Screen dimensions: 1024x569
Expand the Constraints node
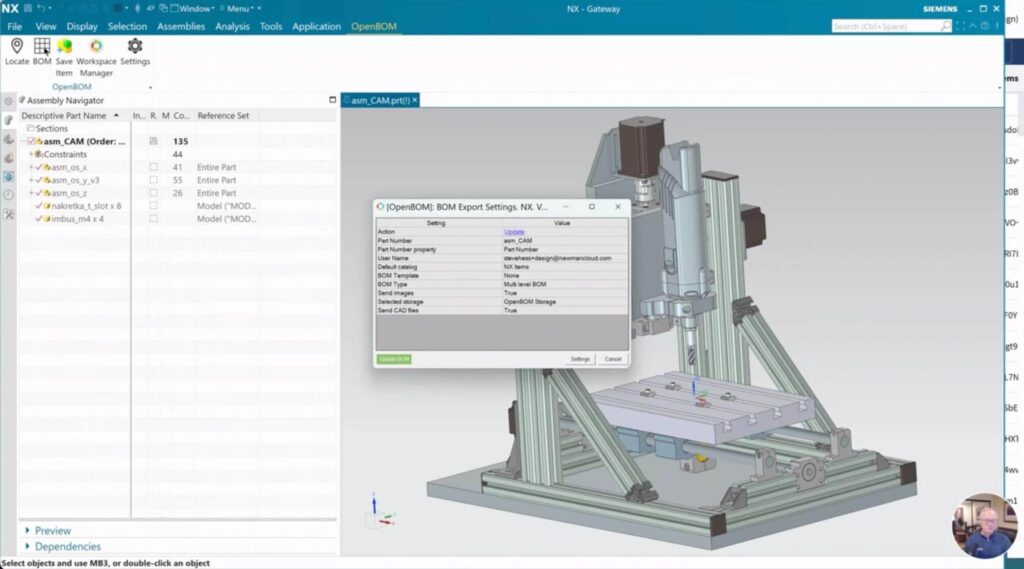pos(31,154)
